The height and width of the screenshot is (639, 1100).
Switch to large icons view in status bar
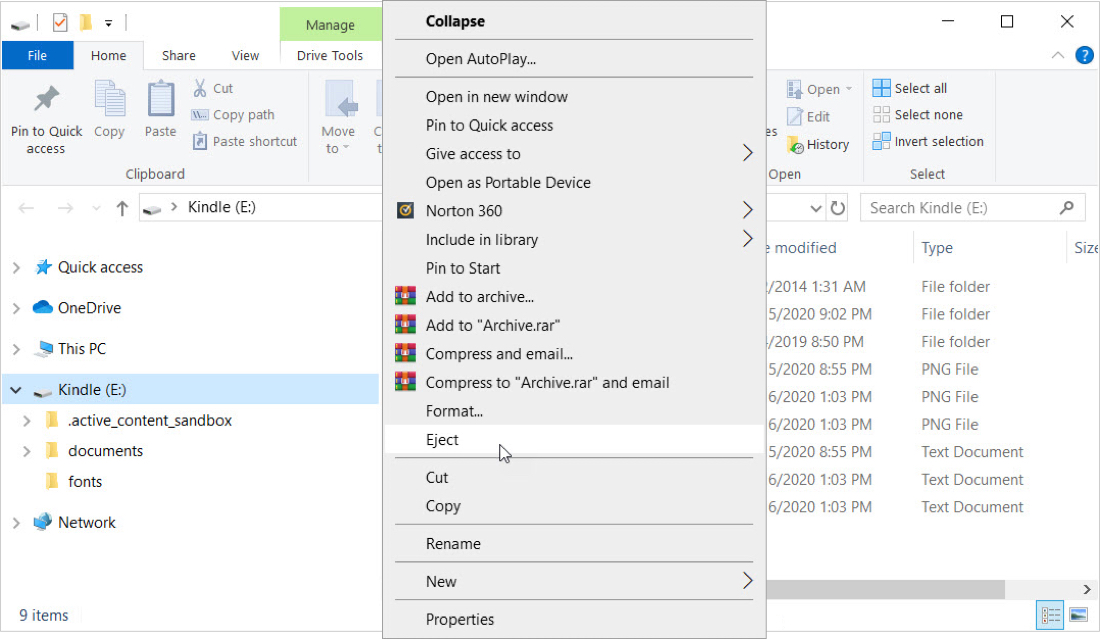pyautogui.click(x=1078, y=614)
